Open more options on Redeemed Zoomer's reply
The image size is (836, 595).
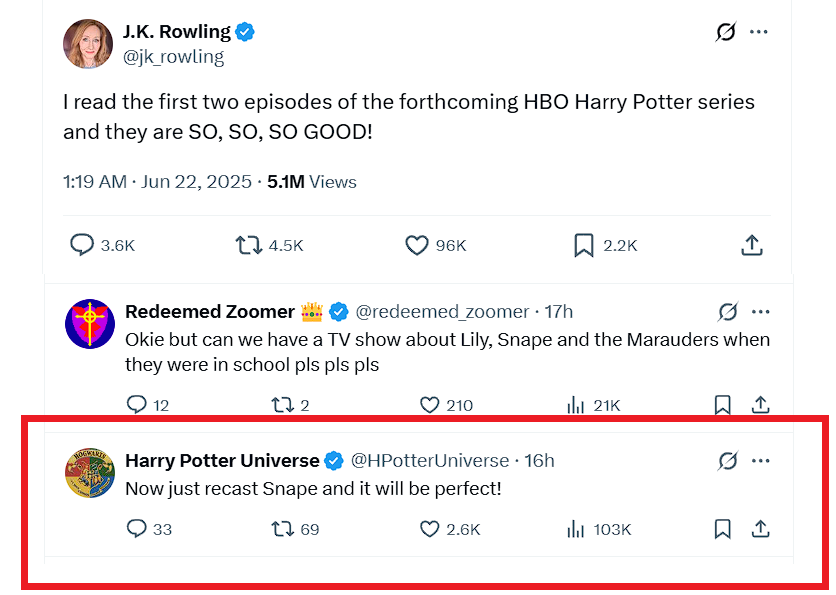click(x=760, y=311)
